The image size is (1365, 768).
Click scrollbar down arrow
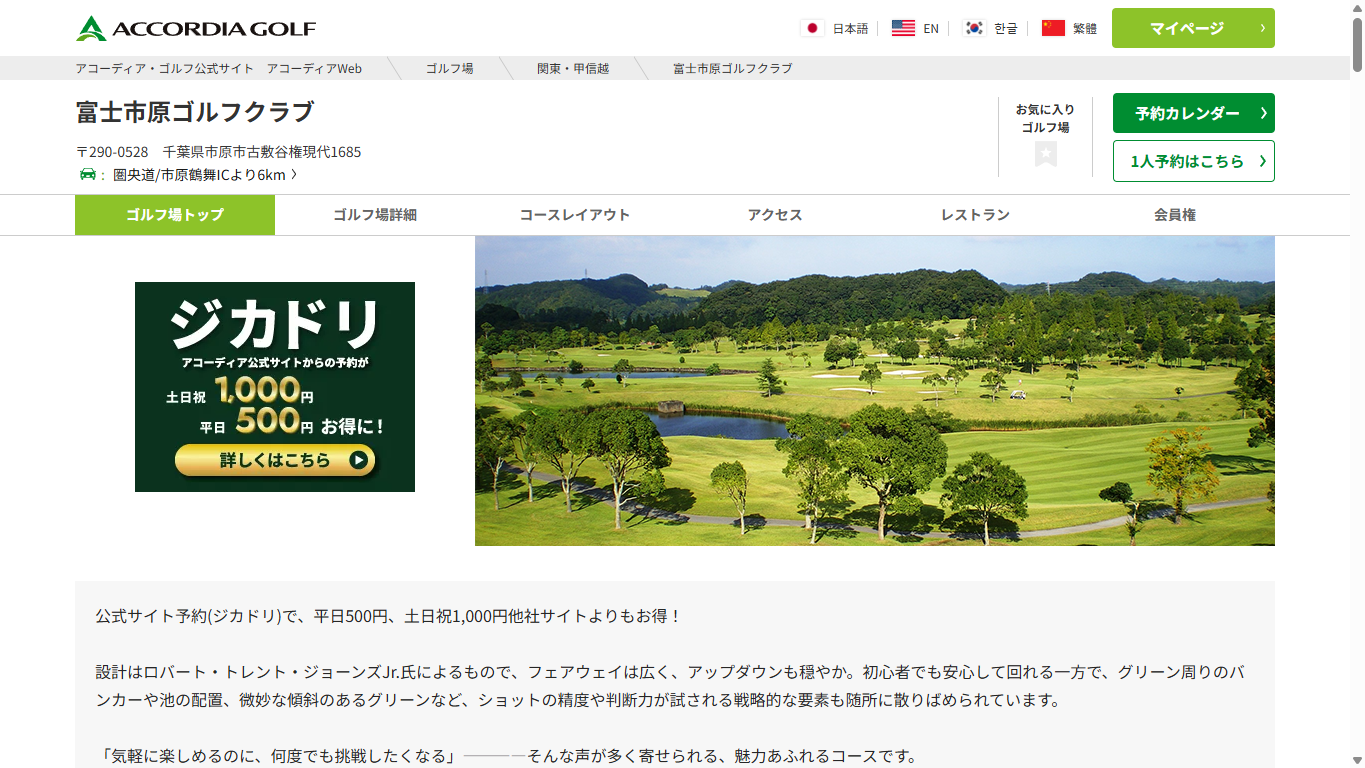point(1357,760)
